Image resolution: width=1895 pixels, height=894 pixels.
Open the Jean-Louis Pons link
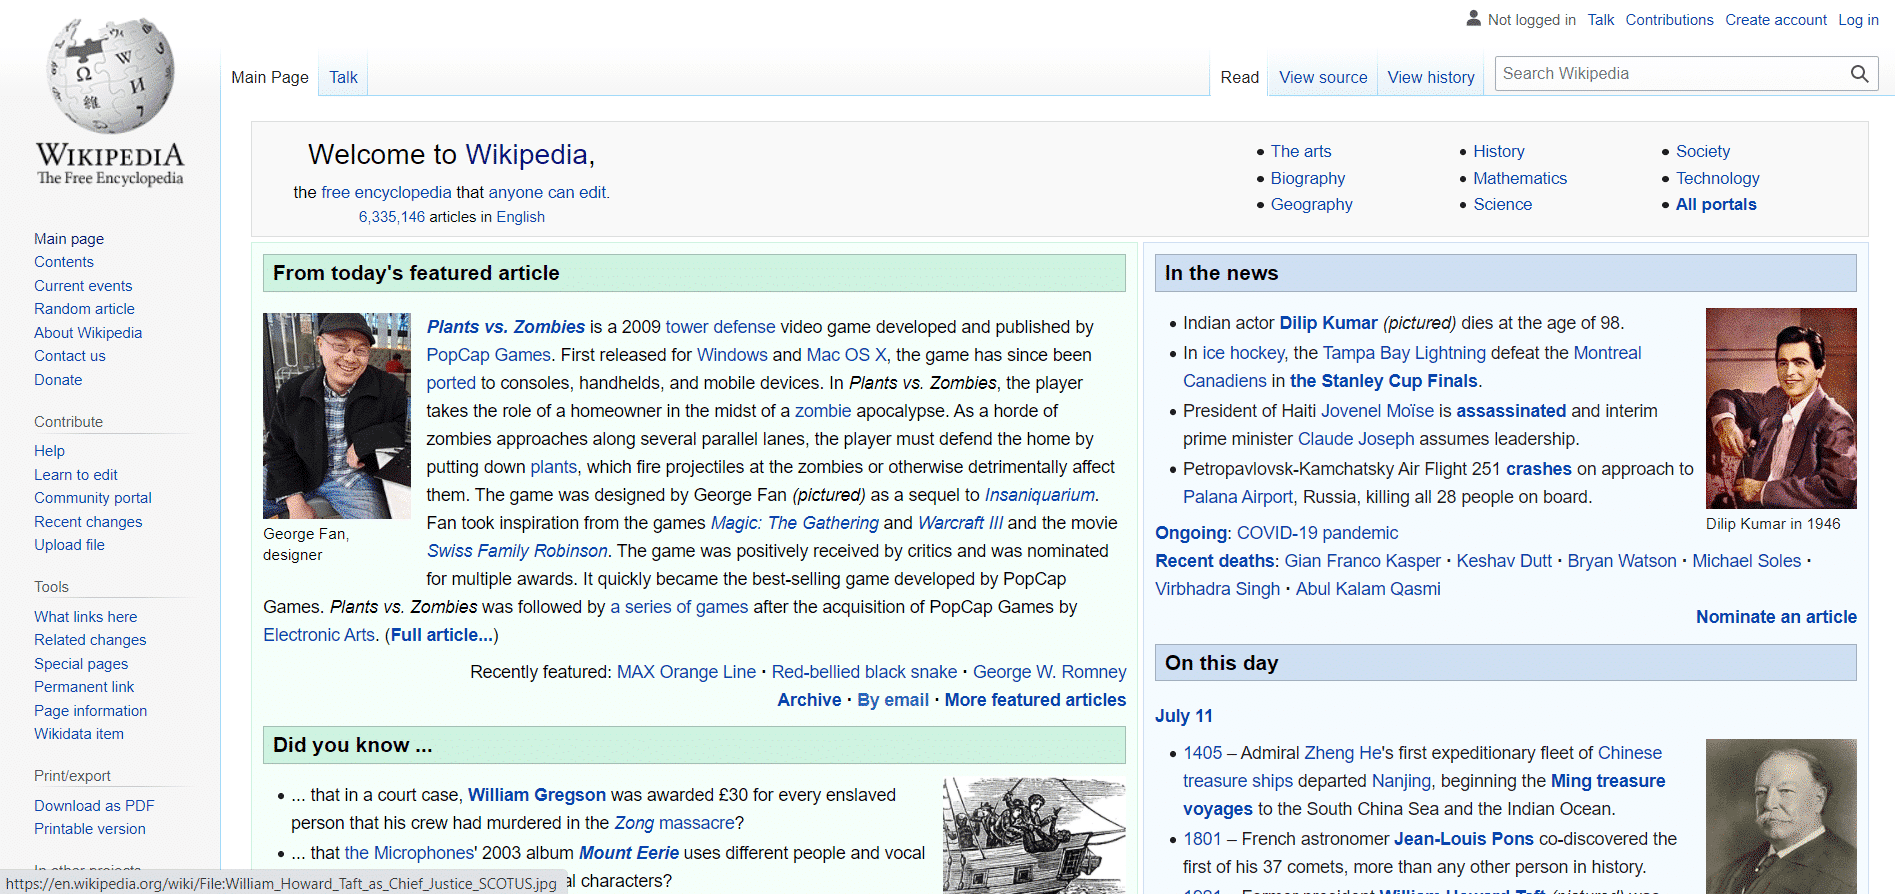(1464, 839)
